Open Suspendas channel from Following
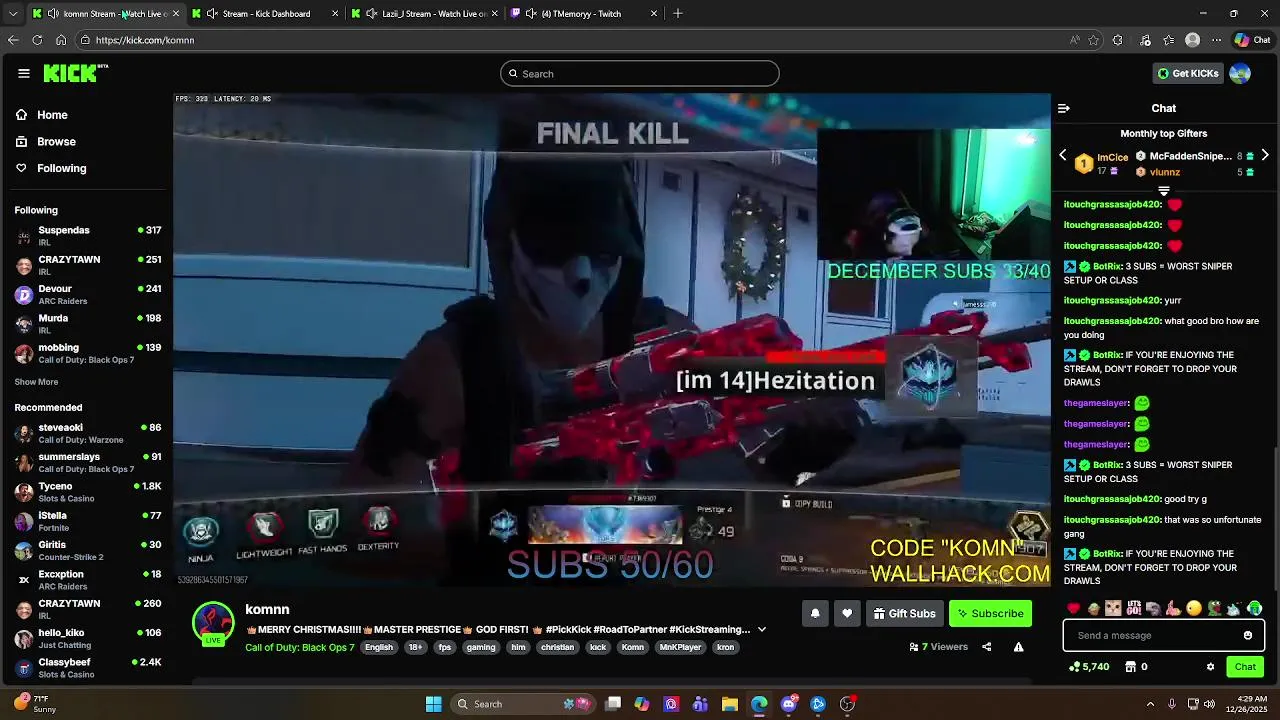This screenshot has width=1280, height=720. (87, 236)
